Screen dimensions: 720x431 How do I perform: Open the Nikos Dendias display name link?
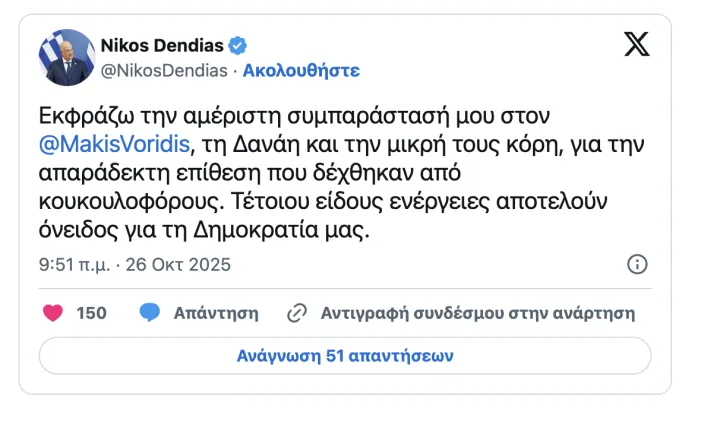pos(162,45)
